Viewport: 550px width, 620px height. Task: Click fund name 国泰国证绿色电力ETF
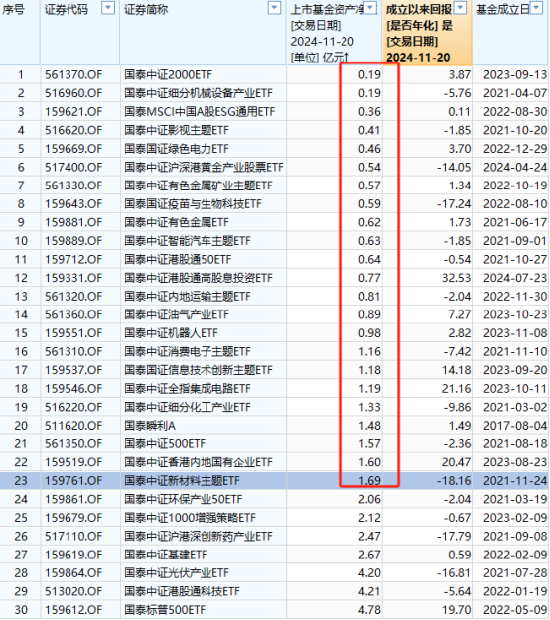176,149
